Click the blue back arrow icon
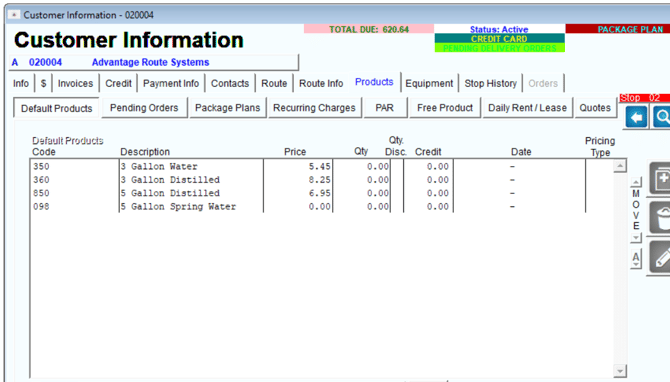 pos(637,117)
